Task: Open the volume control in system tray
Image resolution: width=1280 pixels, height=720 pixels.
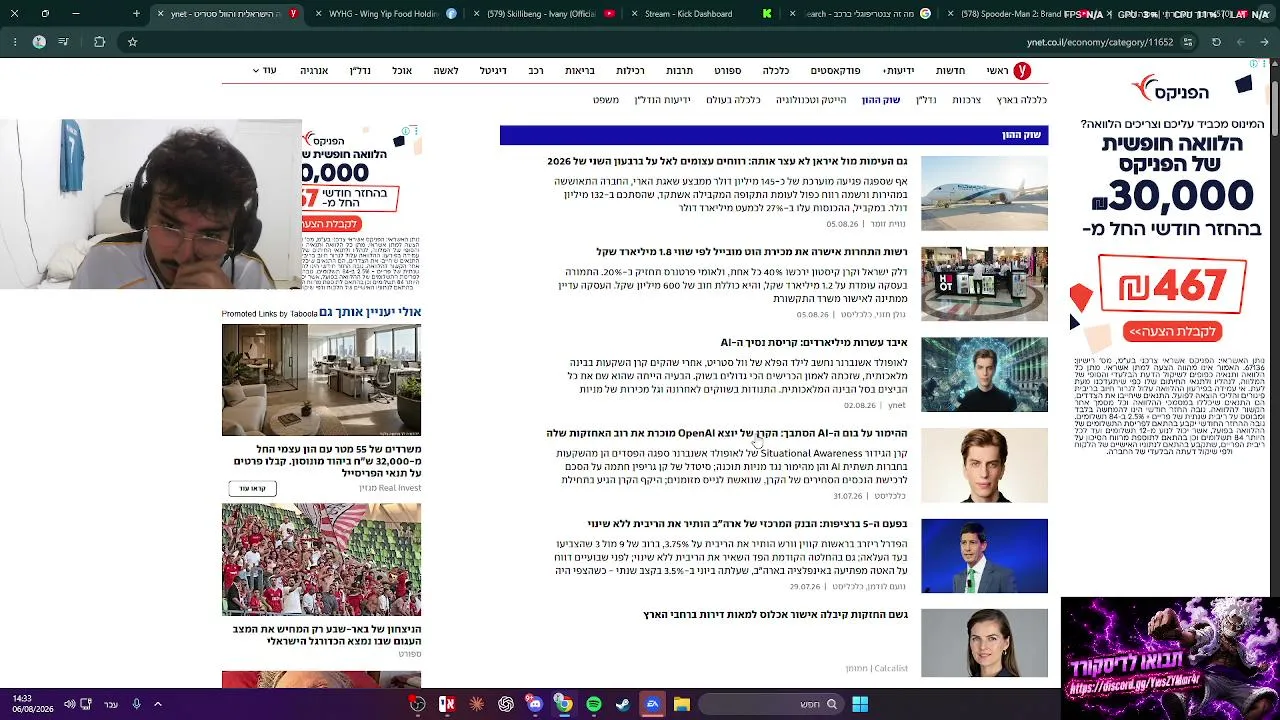Action: point(70,704)
